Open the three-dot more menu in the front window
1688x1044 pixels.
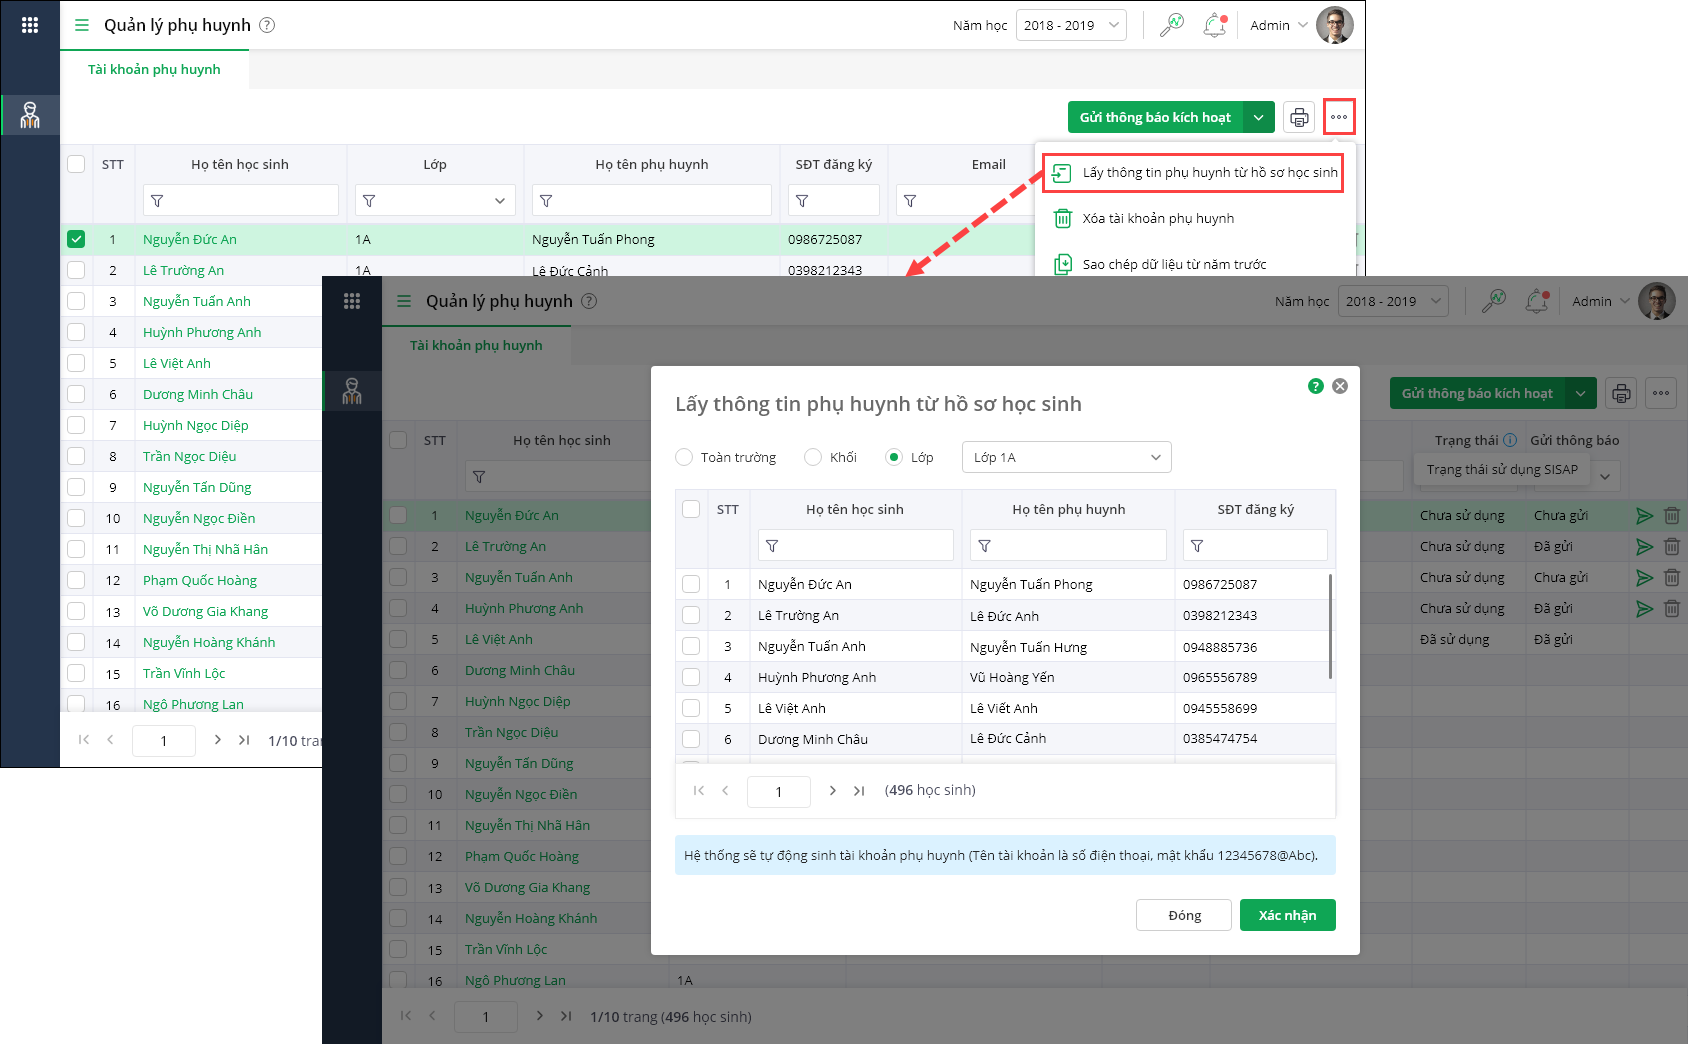click(x=1661, y=393)
